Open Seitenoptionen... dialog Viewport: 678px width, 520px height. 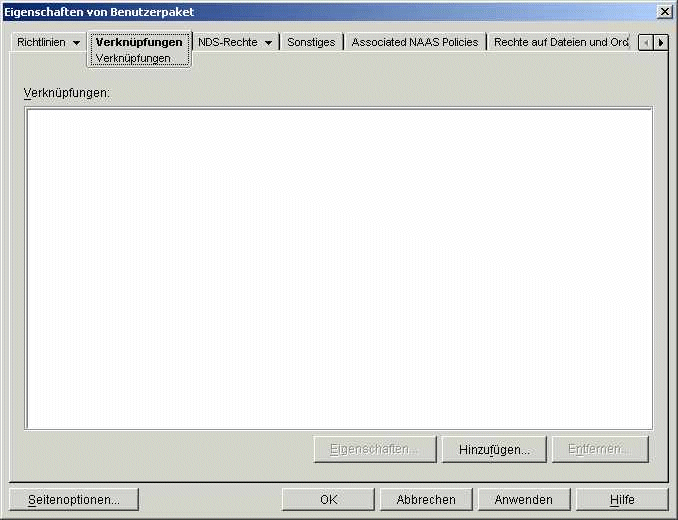click(74, 500)
